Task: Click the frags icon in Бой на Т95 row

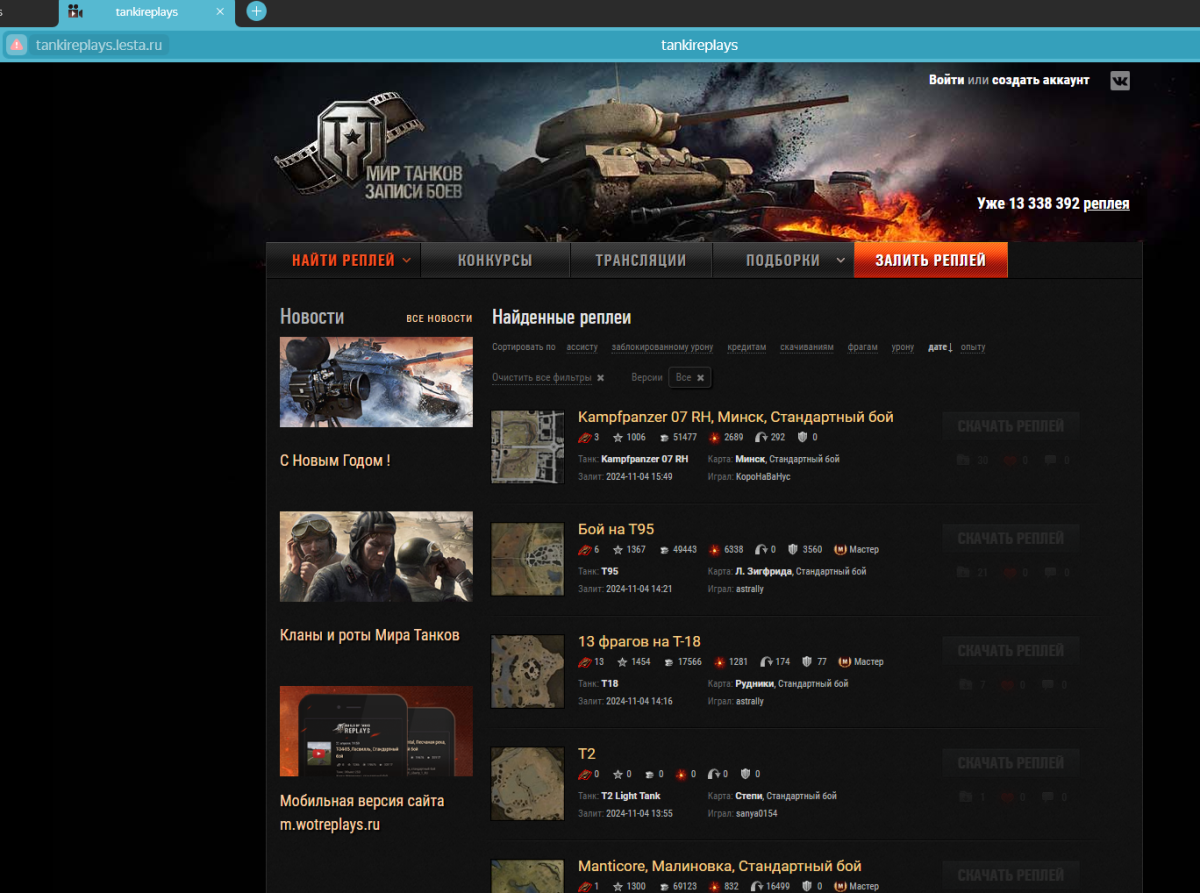Action: click(x=585, y=549)
